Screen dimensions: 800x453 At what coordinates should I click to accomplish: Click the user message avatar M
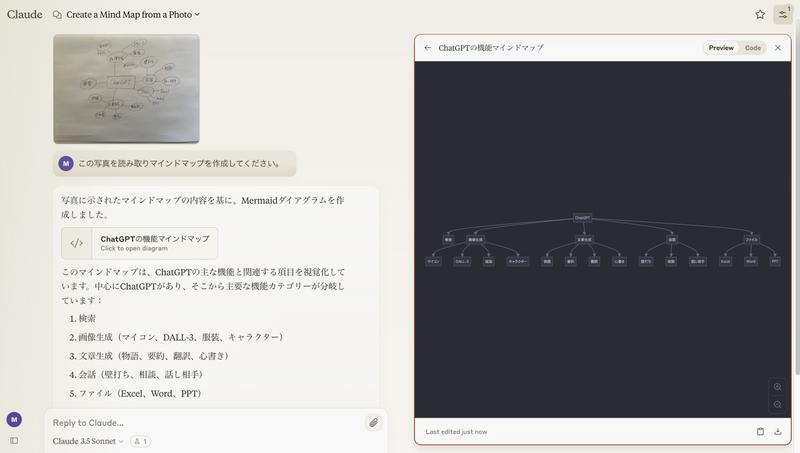coord(66,164)
